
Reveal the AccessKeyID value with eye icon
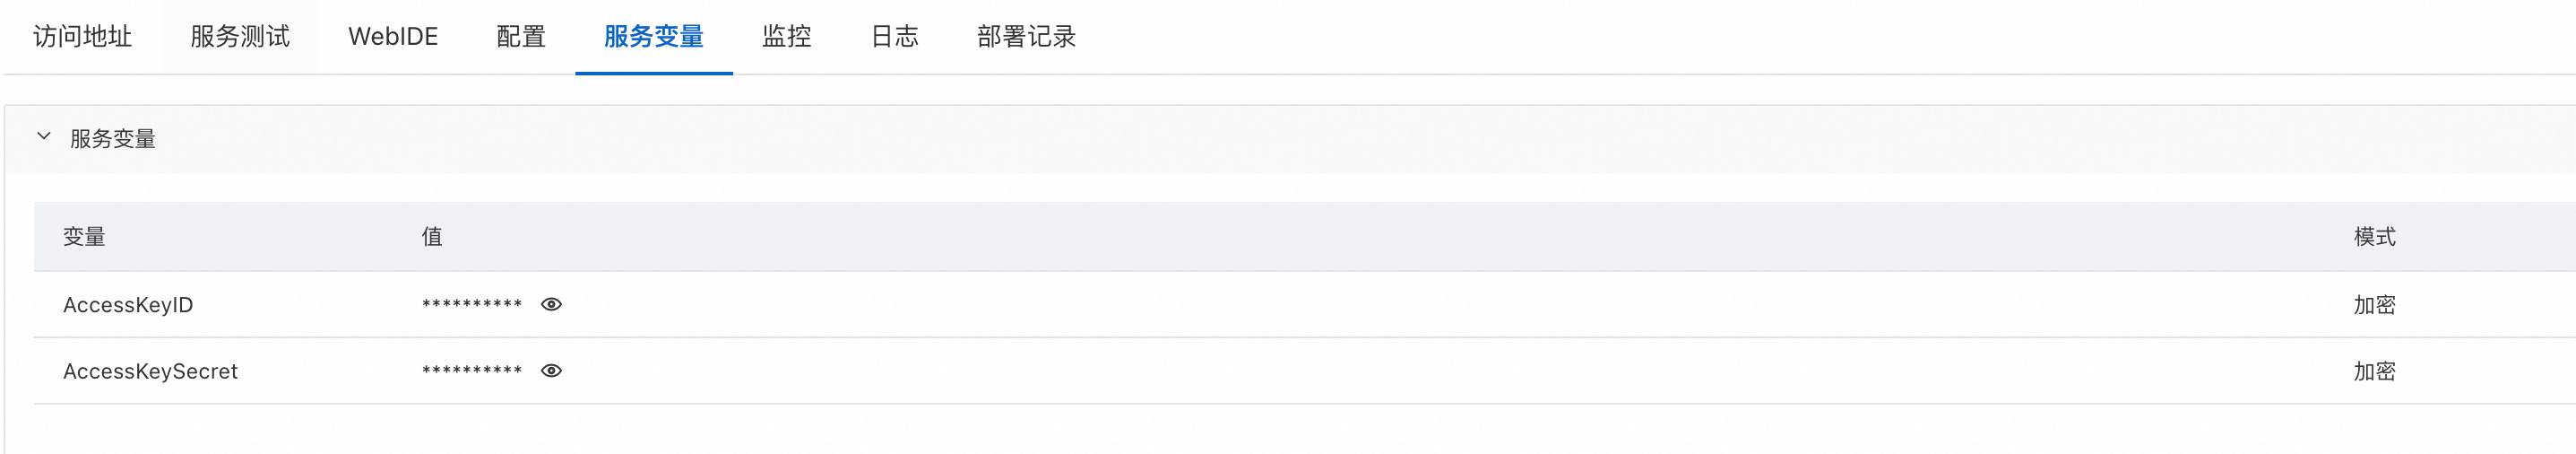pyautogui.click(x=551, y=304)
